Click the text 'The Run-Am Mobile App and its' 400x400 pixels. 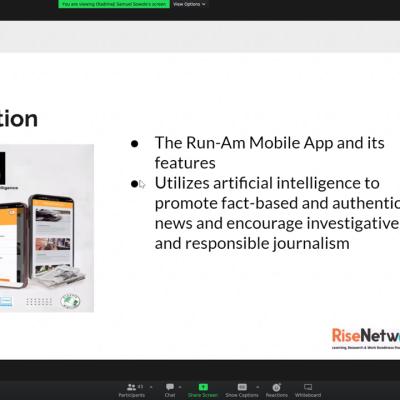tap(270, 143)
